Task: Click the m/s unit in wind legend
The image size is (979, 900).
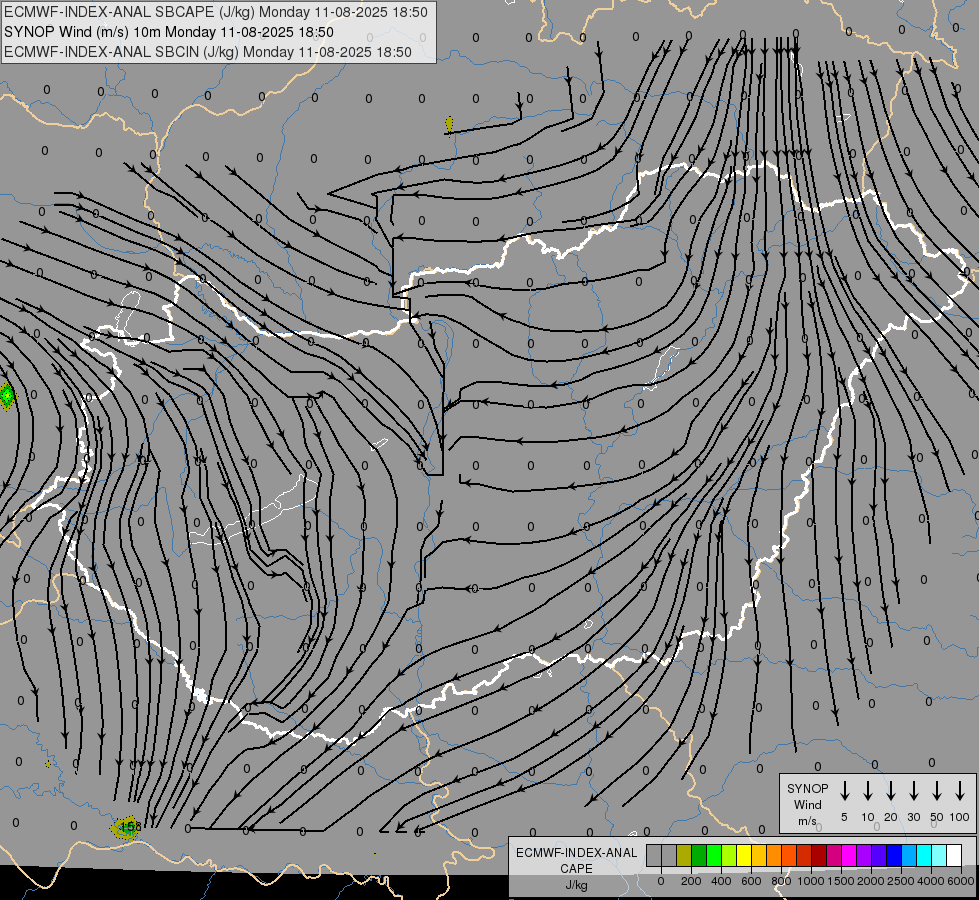Action: pyautogui.click(x=807, y=821)
